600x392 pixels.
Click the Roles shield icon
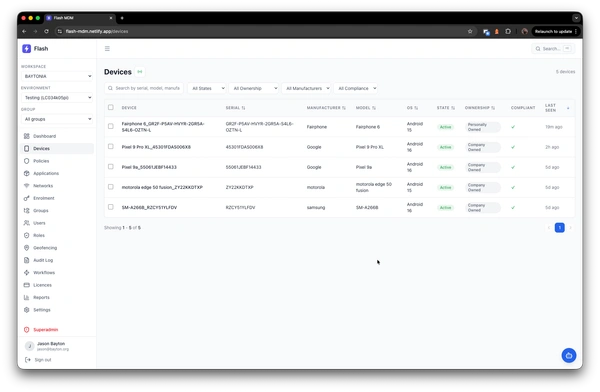click(26, 235)
